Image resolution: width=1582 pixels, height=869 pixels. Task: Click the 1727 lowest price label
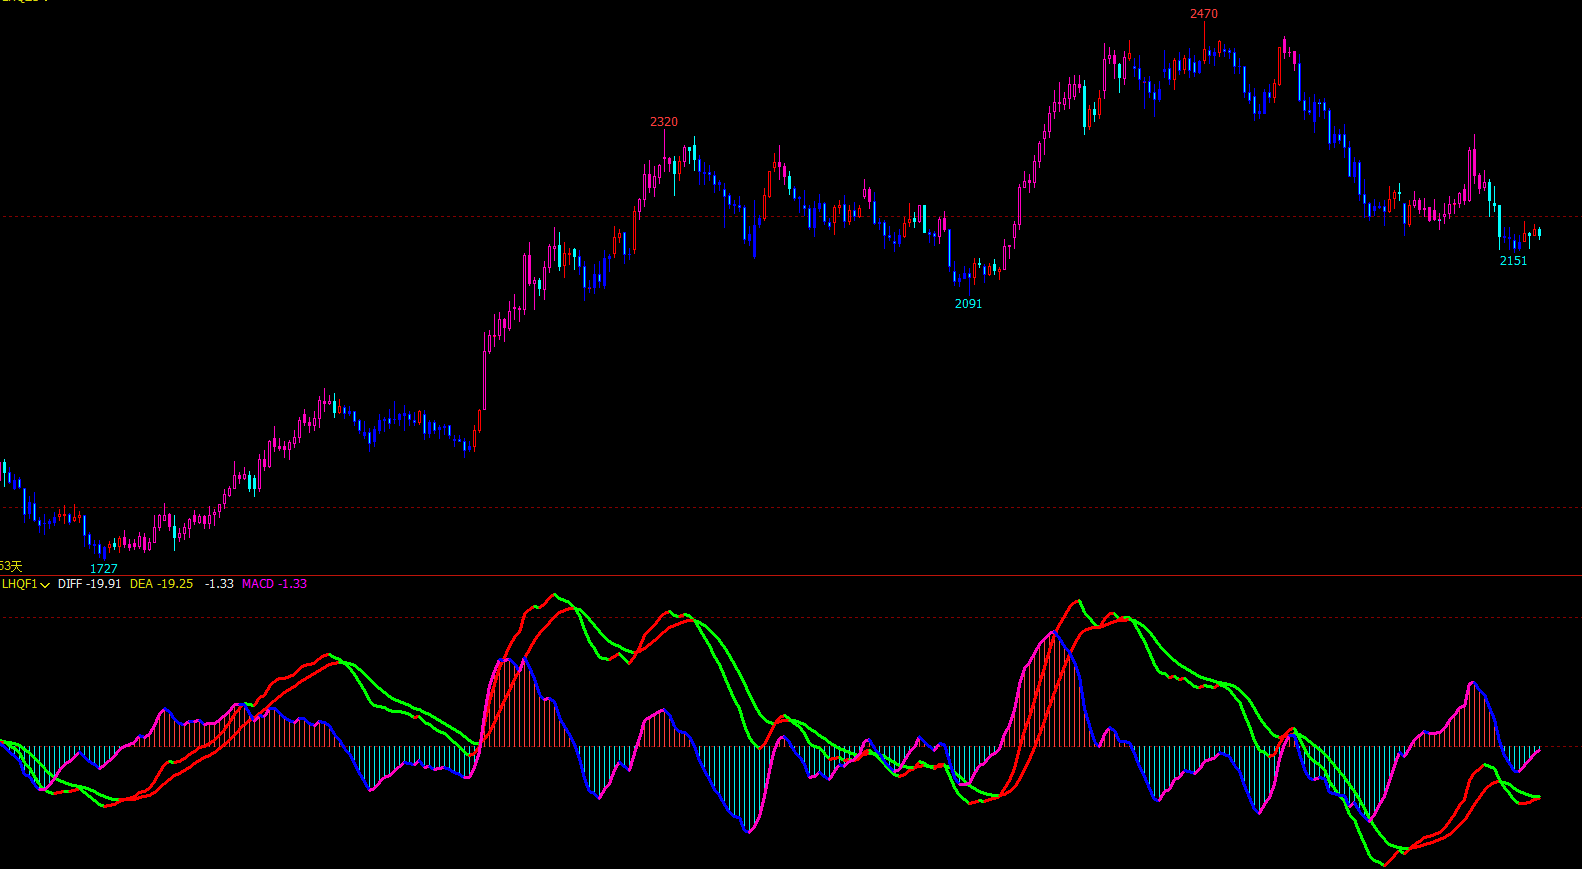click(x=104, y=569)
